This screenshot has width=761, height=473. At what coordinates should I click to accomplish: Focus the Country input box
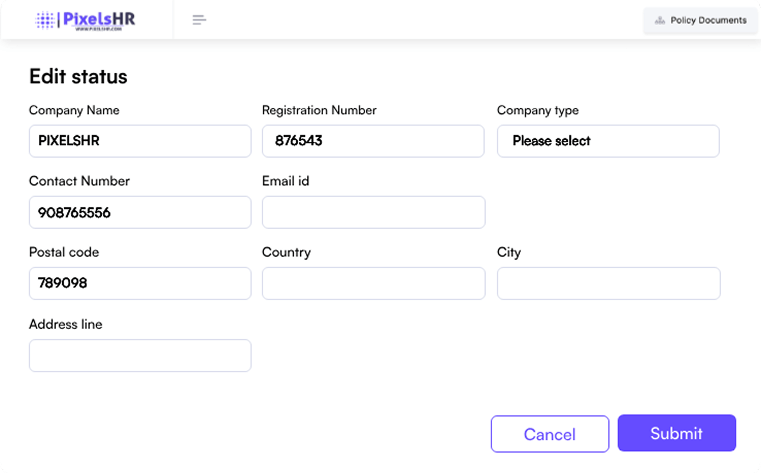click(x=373, y=283)
